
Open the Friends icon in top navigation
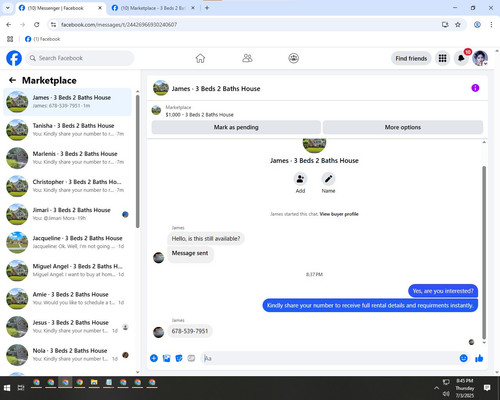pos(247,58)
